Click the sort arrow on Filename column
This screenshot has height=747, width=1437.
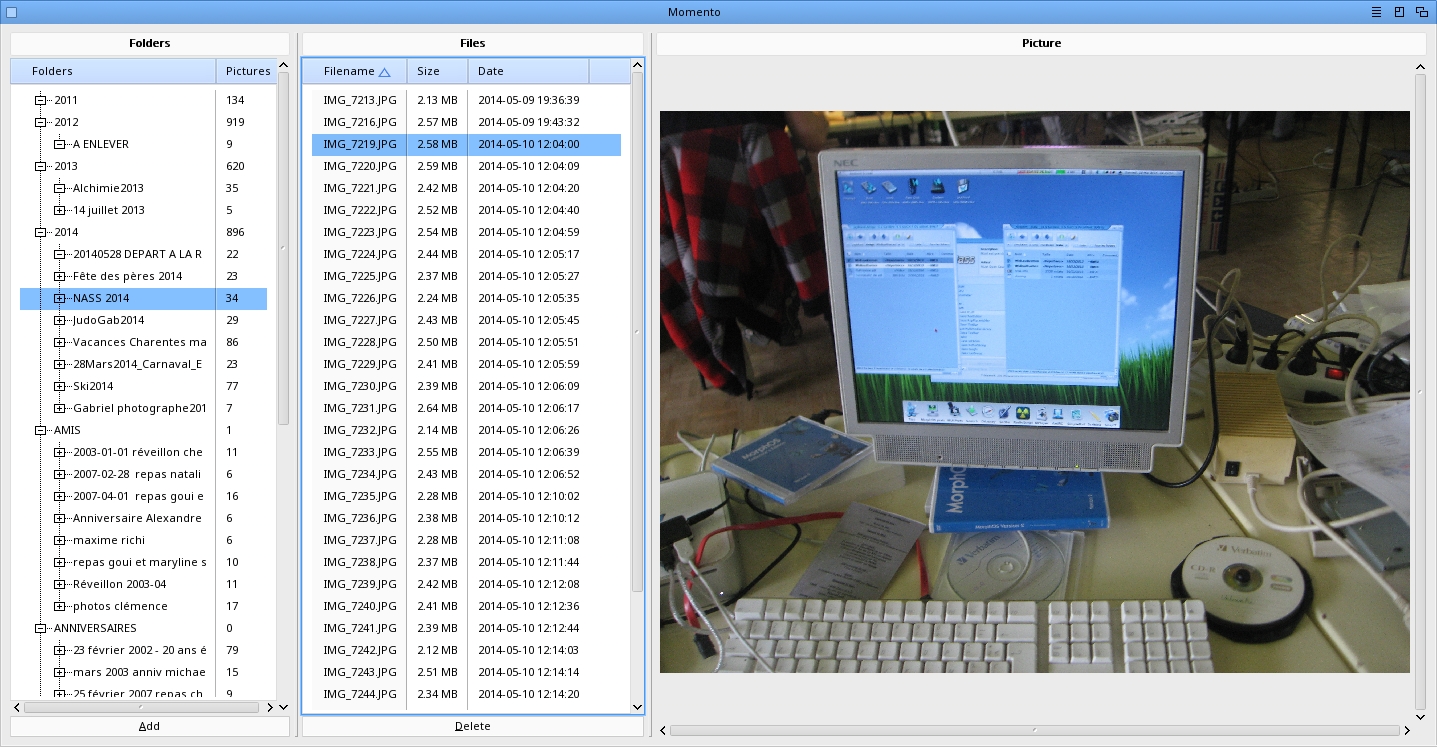[x=384, y=72]
